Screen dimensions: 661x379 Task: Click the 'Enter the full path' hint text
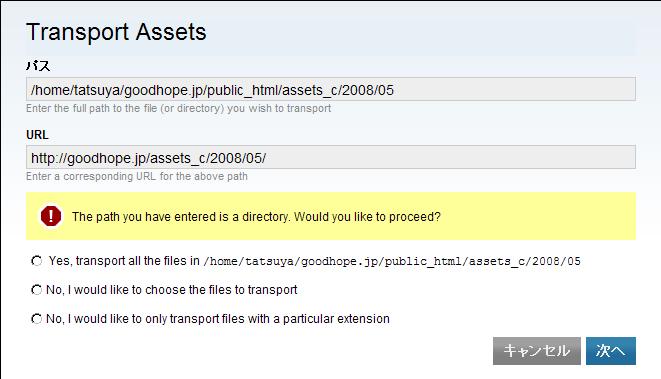pyautogui.click(x=178, y=109)
